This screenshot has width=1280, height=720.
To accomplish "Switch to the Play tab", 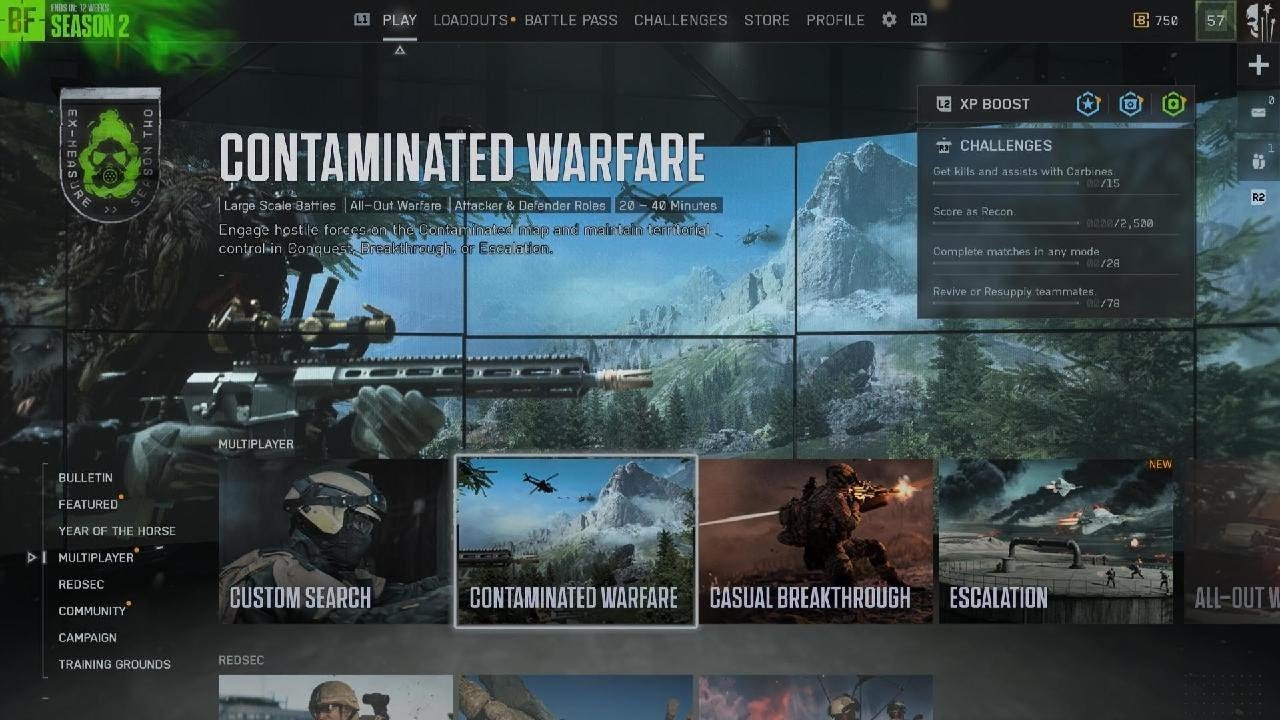I will 400,20.
